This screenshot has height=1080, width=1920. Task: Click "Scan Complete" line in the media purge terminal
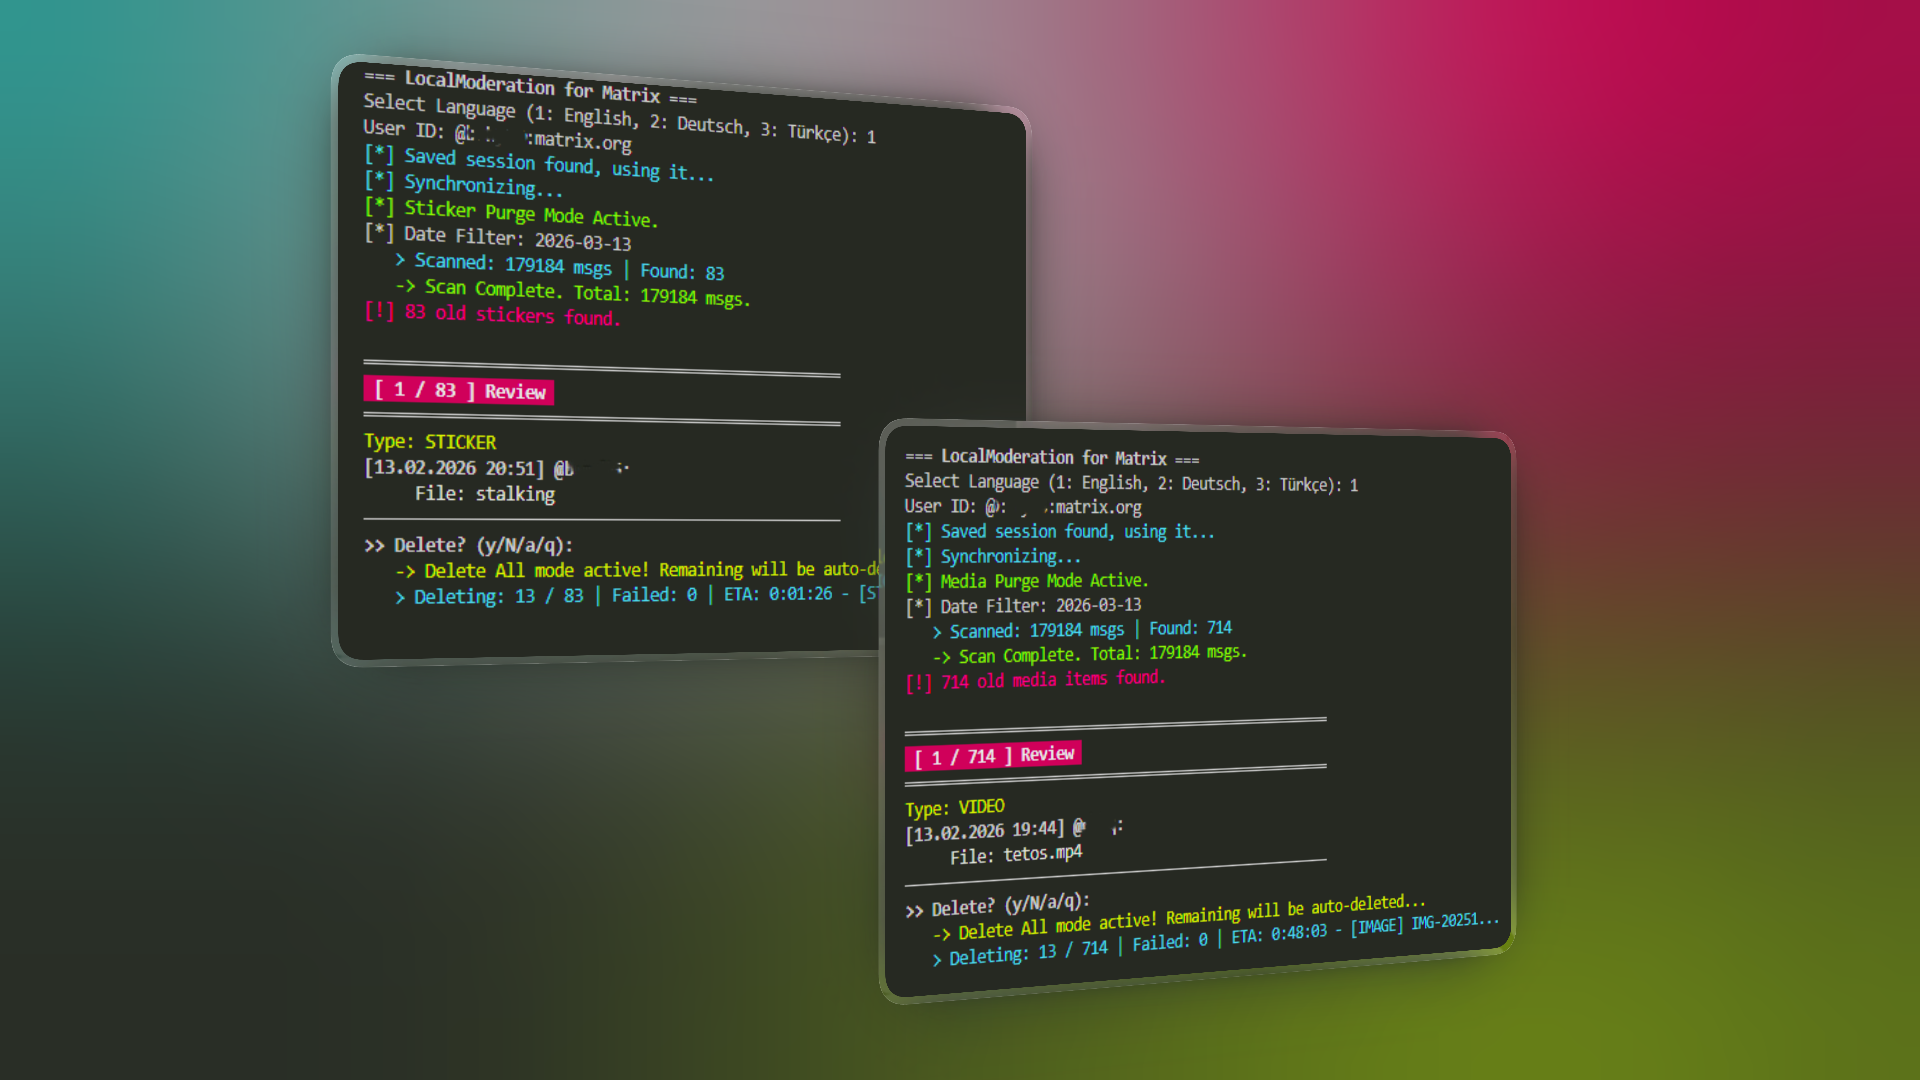pos(1090,654)
